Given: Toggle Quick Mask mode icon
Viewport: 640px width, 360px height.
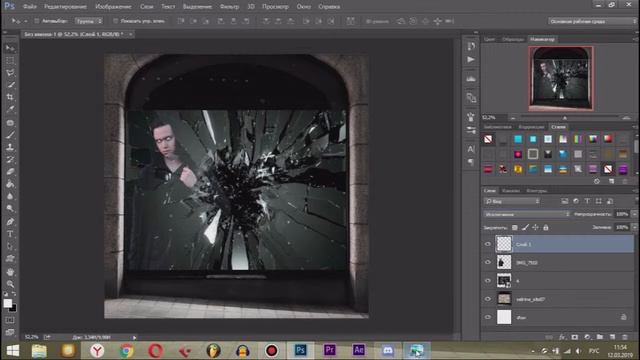Looking at the screenshot, I should (10, 320).
